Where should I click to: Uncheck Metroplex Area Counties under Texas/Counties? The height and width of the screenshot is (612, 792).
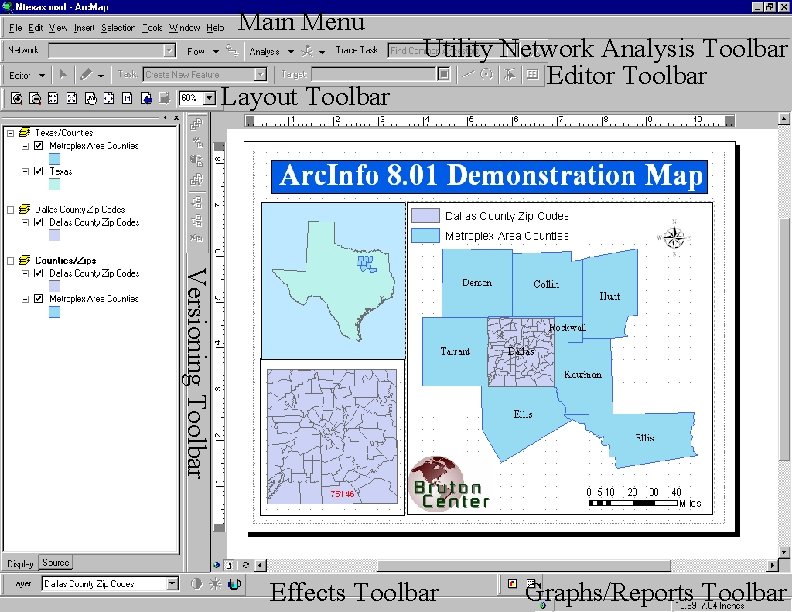click(x=38, y=146)
